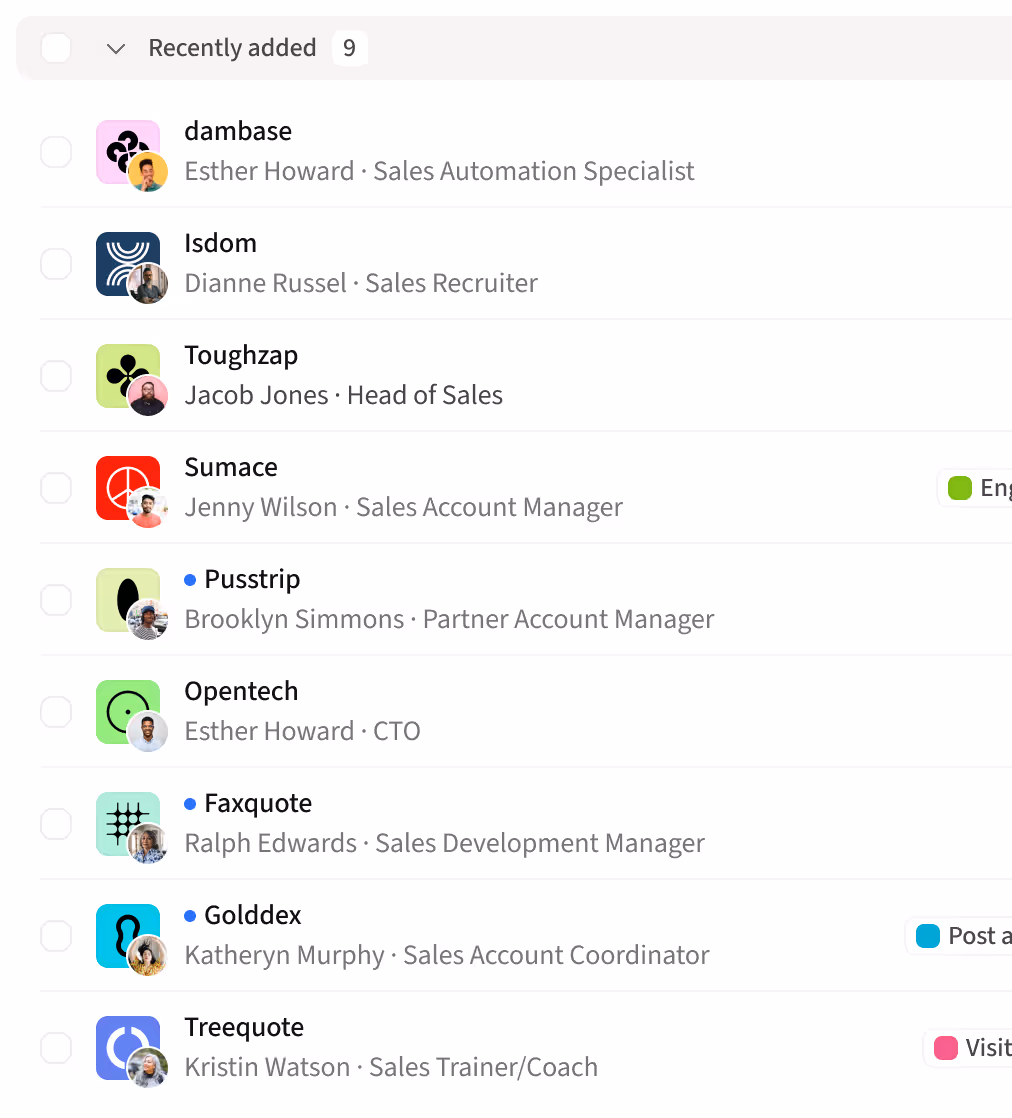Select all with Recently added checkbox
This screenshot has width=1012, height=1118.
pos(56,48)
